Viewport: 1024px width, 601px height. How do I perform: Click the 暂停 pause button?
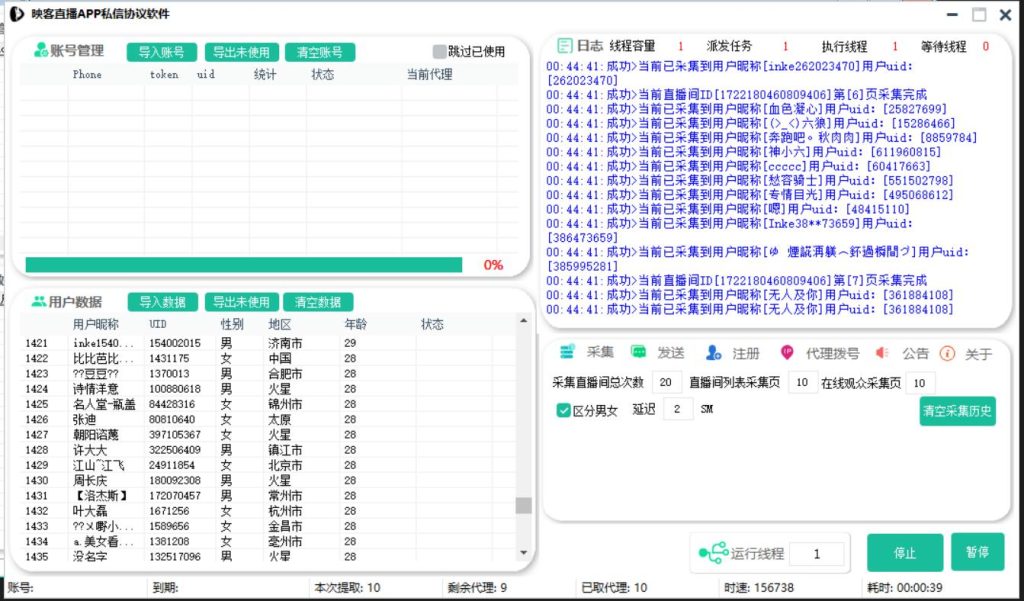977,553
